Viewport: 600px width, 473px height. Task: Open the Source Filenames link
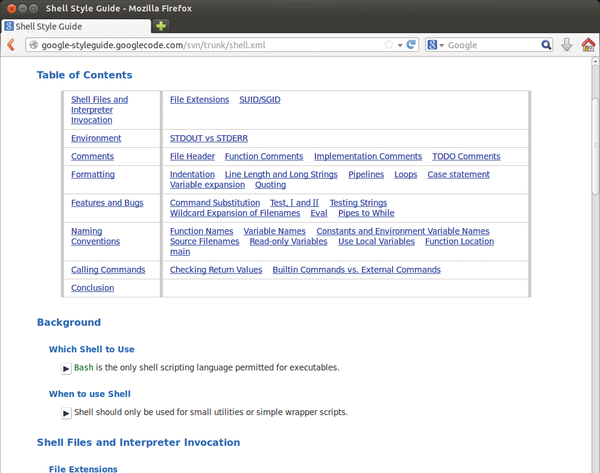coord(204,241)
